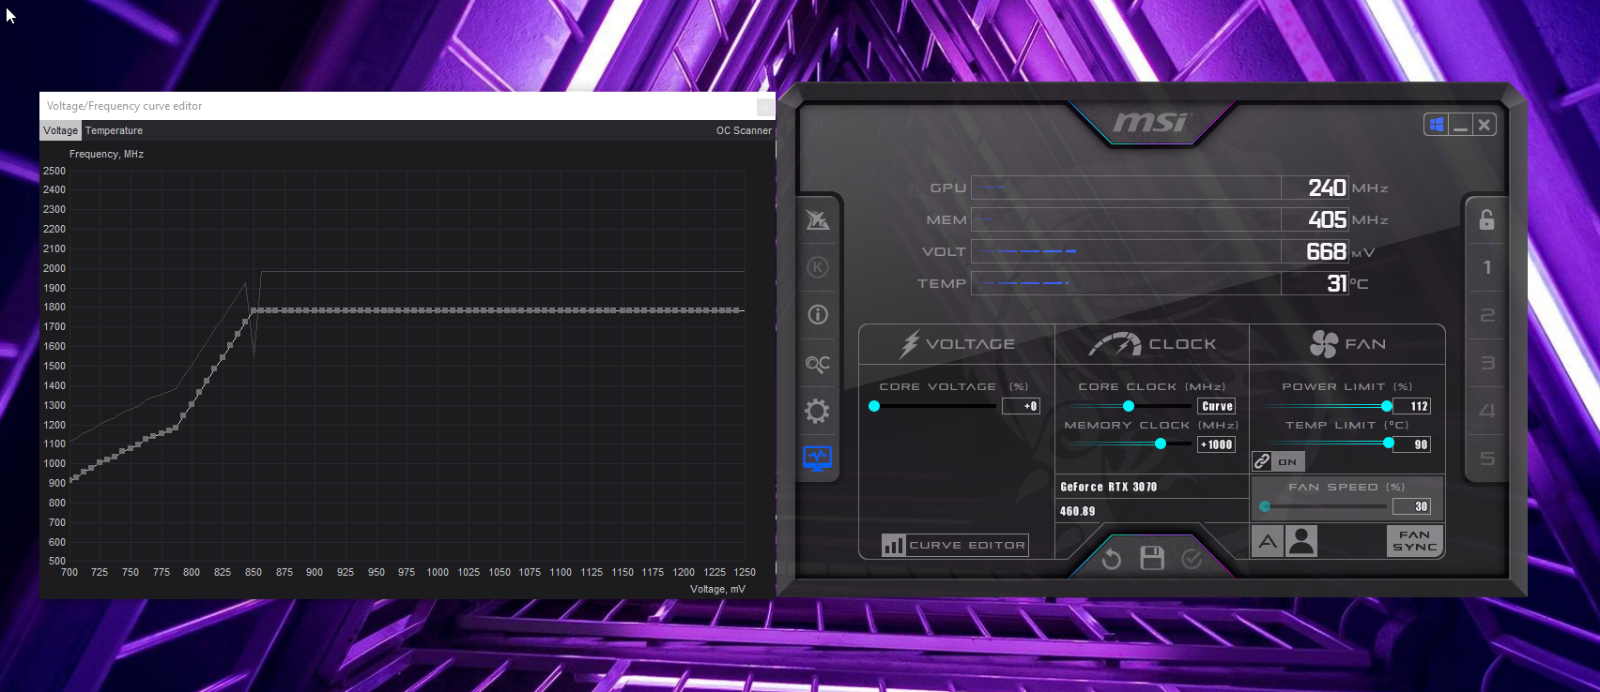1600x692 pixels.
Task: Click OC Scanner in the curve editor window
Action: tap(743, 131)
